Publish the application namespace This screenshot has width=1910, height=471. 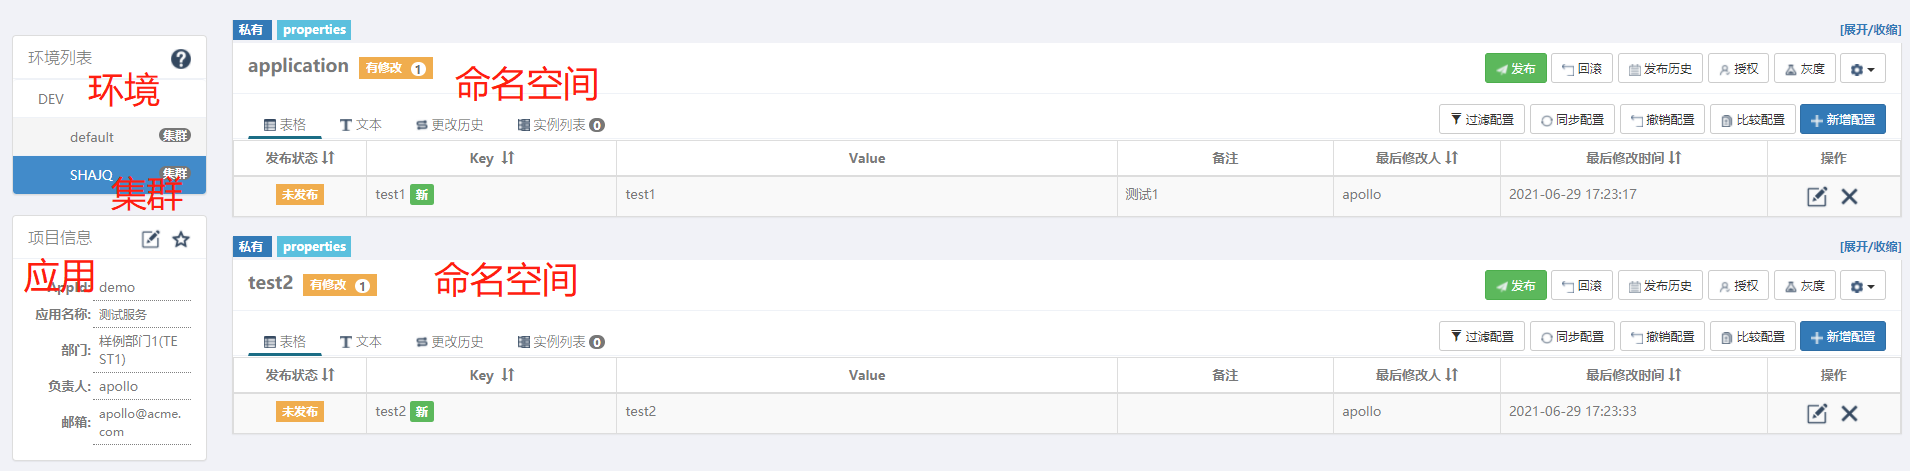click(1515, 69)
